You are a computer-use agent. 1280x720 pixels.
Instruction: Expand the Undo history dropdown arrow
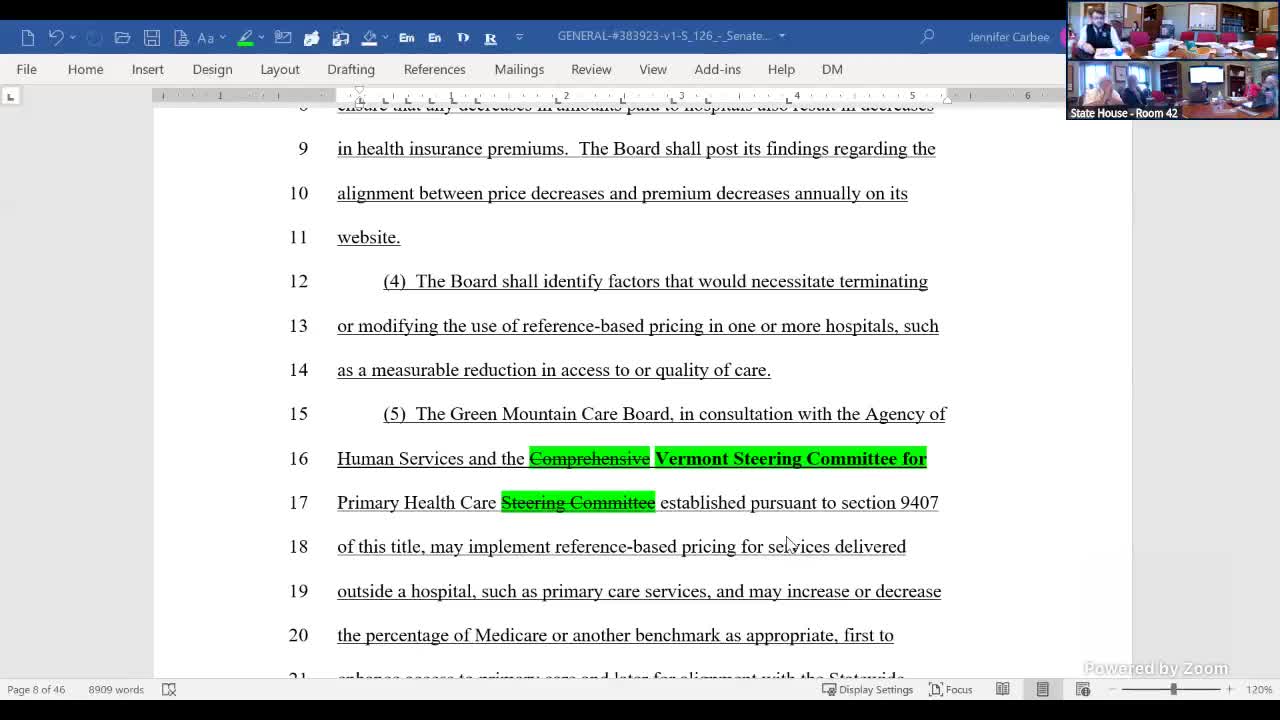(73, 37)
